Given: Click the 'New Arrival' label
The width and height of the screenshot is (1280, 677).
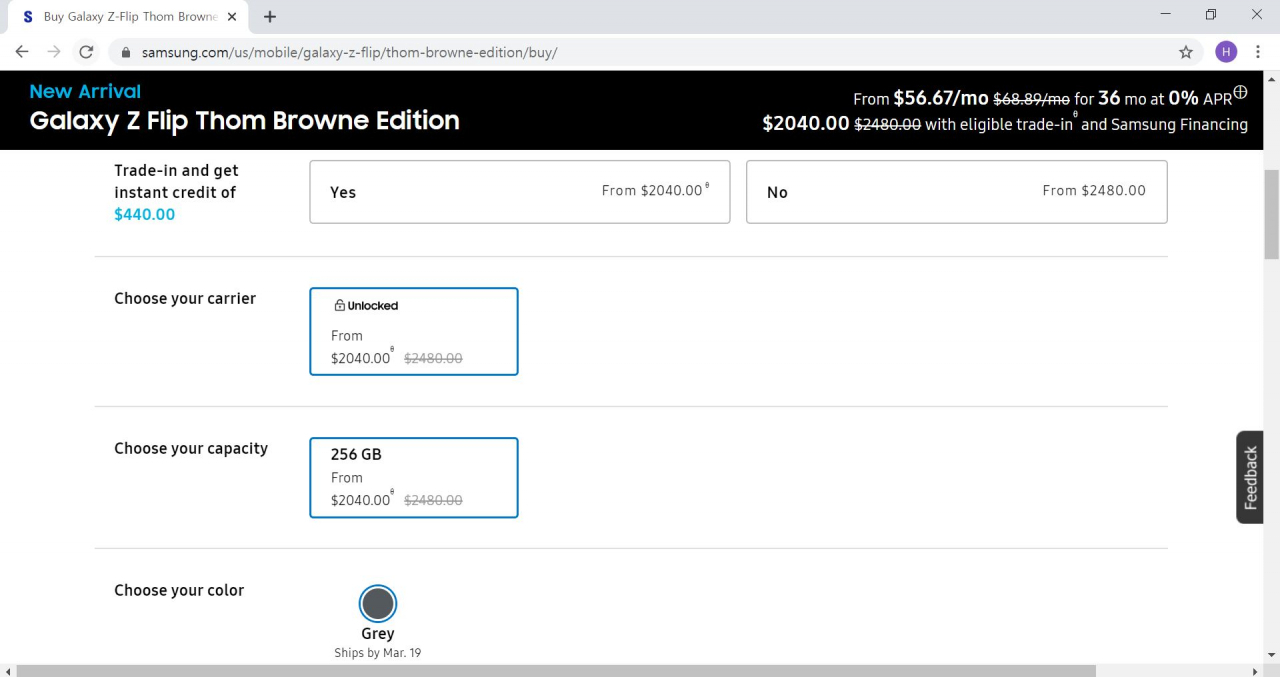Looking at the screenshot, I should pos(85,91).
